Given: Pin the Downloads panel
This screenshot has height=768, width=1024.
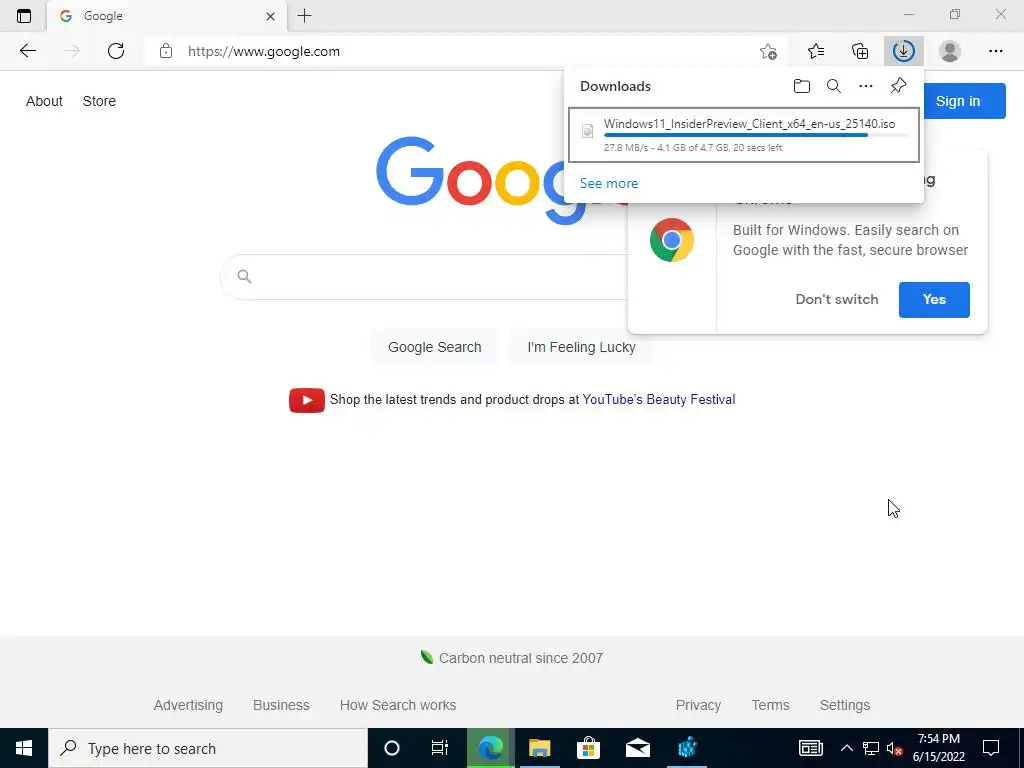Looking at the screenshot, I should tap(898, 86).
